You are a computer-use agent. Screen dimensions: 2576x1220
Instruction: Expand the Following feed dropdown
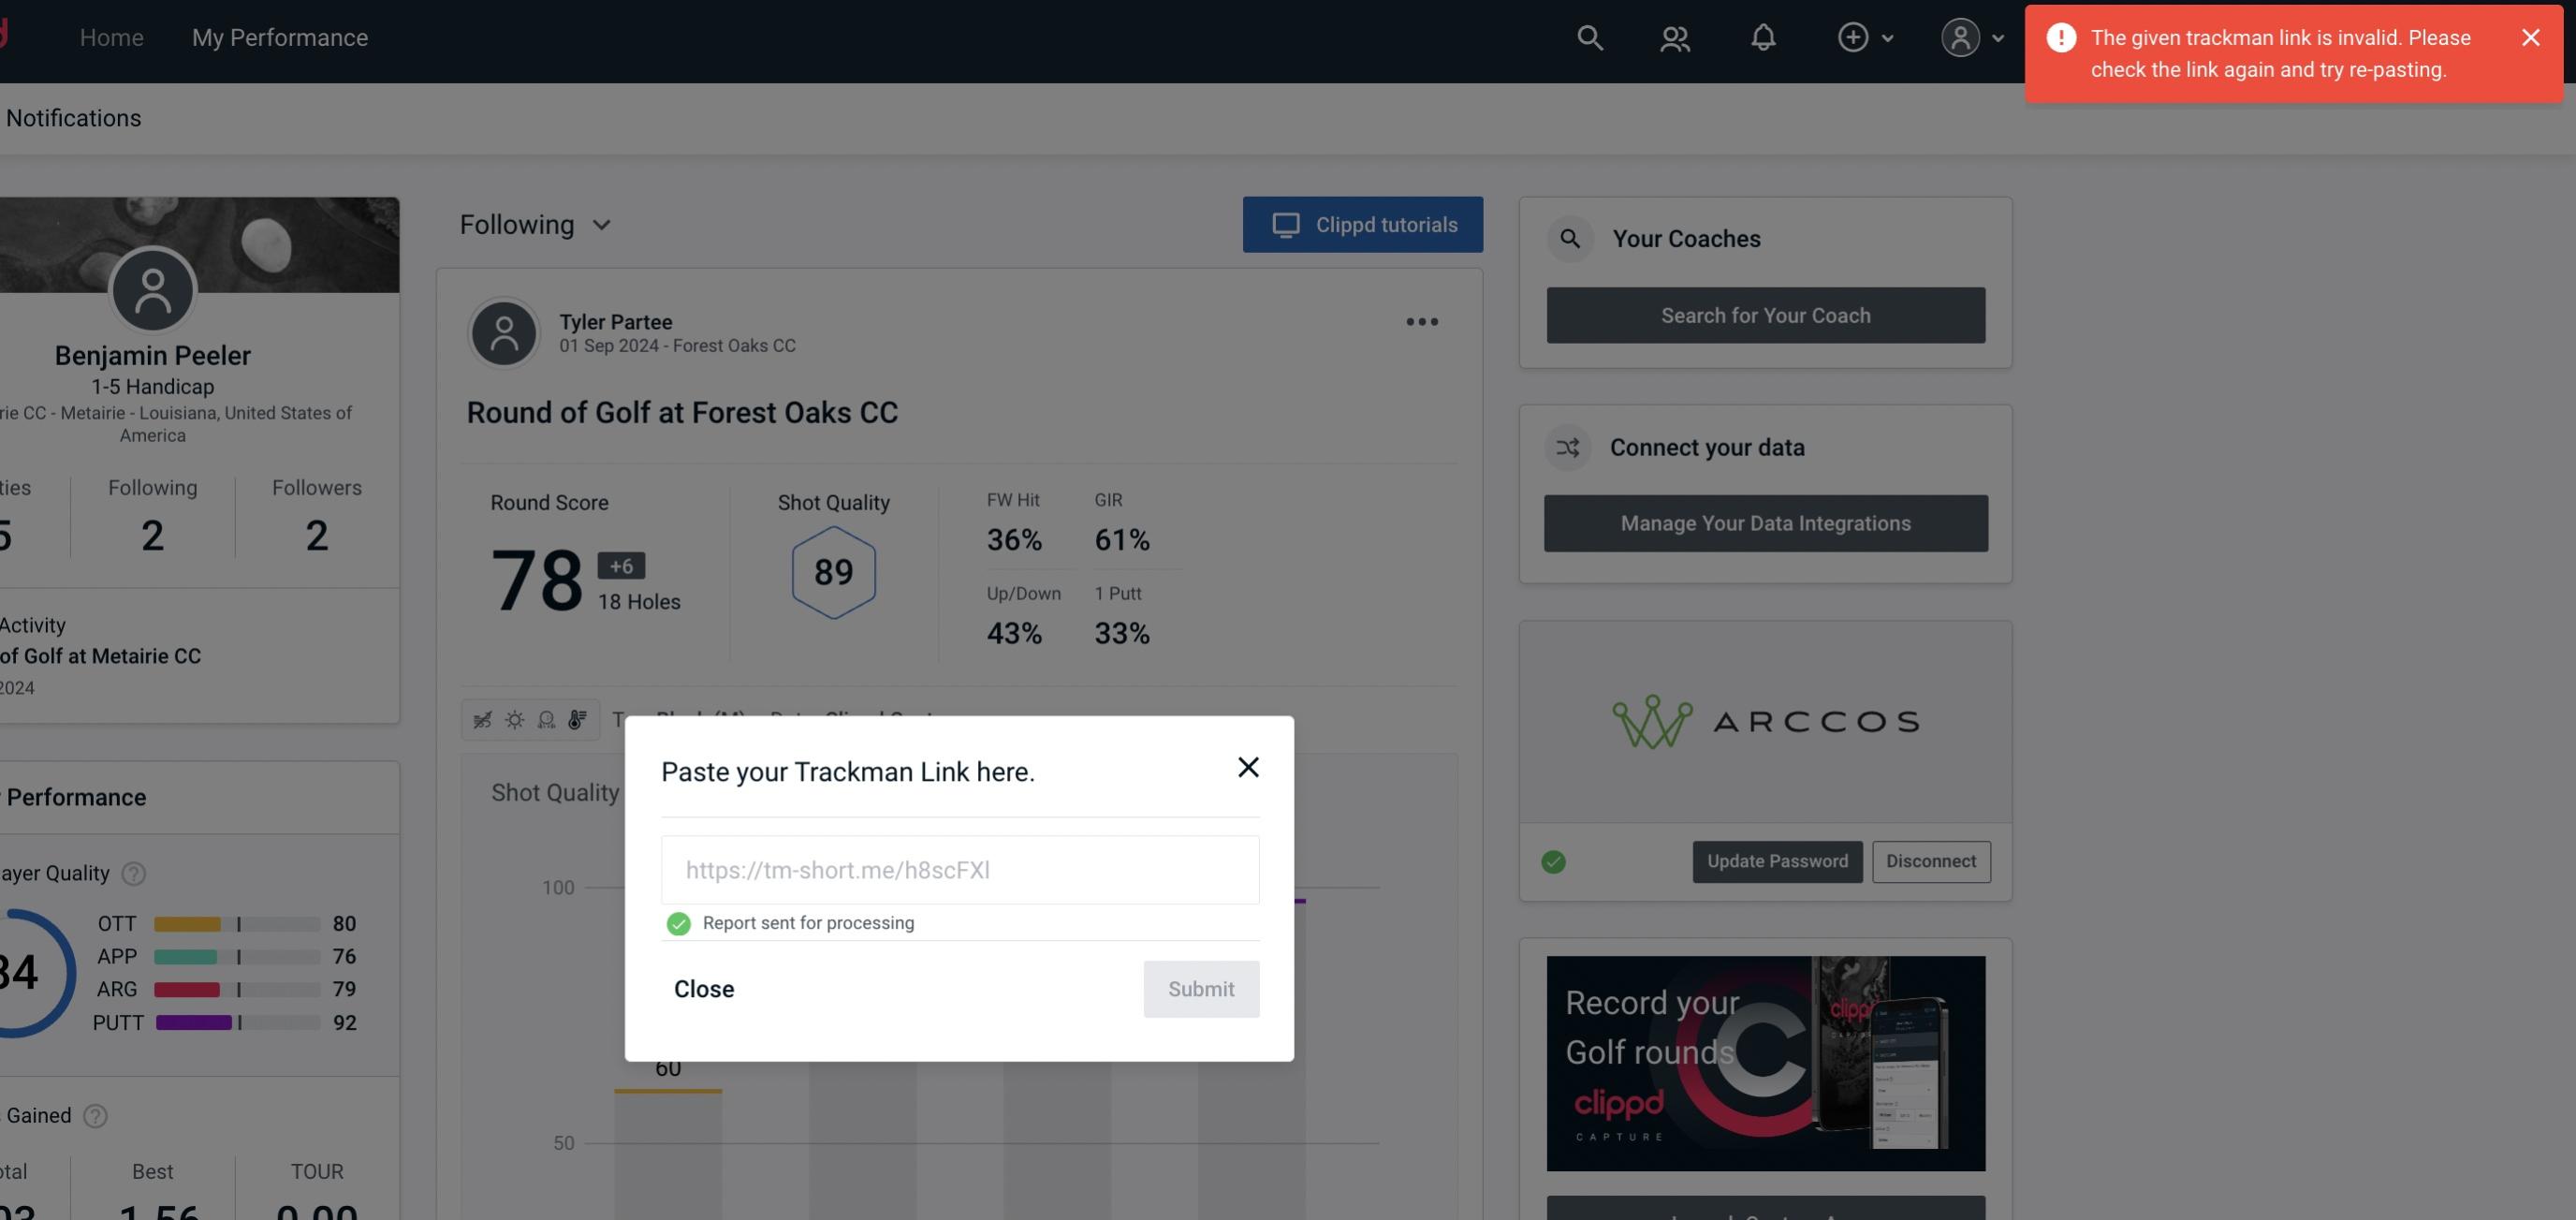[535, 224]
